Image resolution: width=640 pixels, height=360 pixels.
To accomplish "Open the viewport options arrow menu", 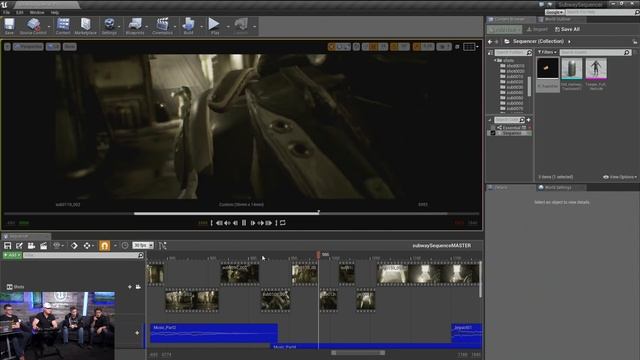I will coord(7,47).
